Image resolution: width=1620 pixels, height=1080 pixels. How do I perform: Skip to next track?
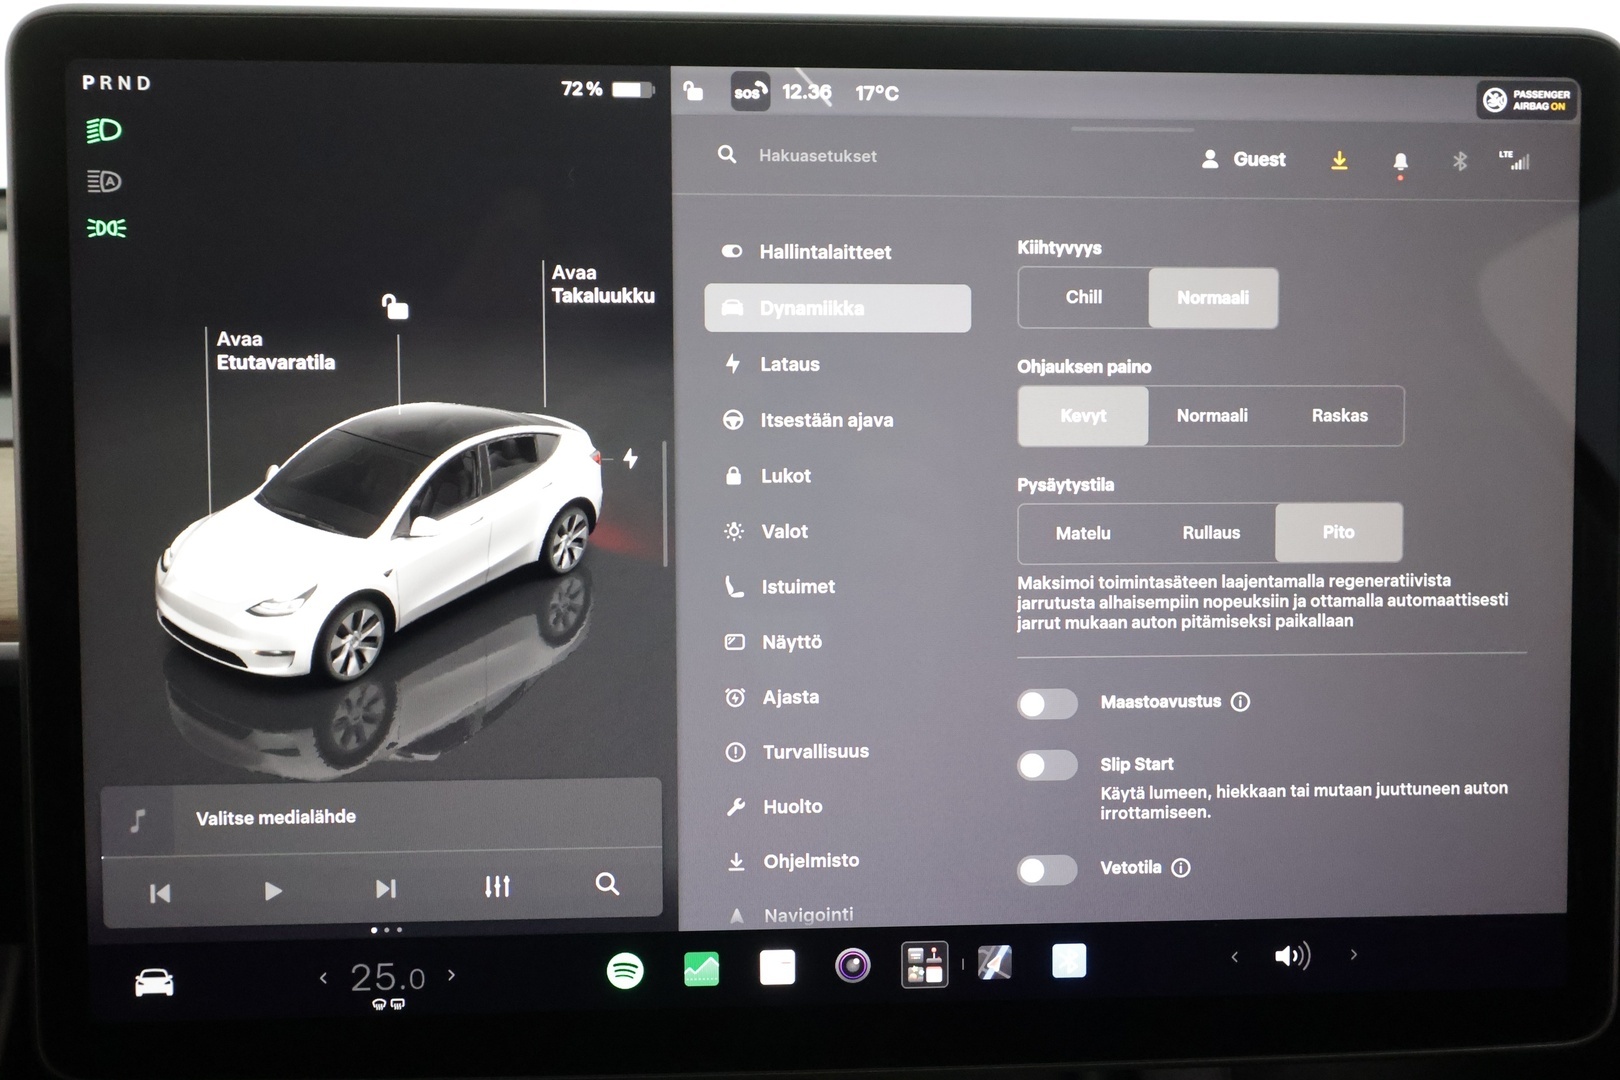coord(386,888)
